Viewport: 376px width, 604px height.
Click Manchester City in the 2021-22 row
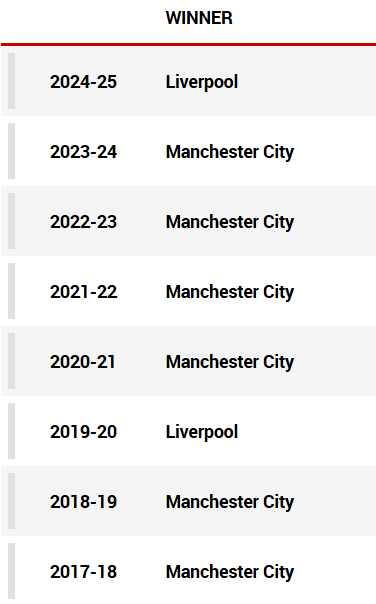click(x=230, y=293)
